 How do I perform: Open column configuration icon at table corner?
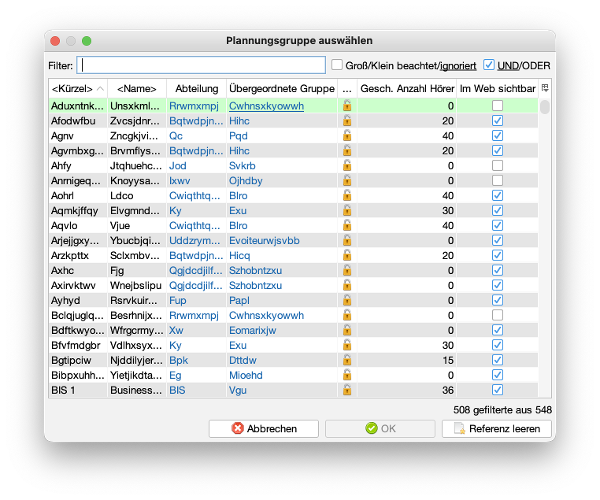coord(545,88)
